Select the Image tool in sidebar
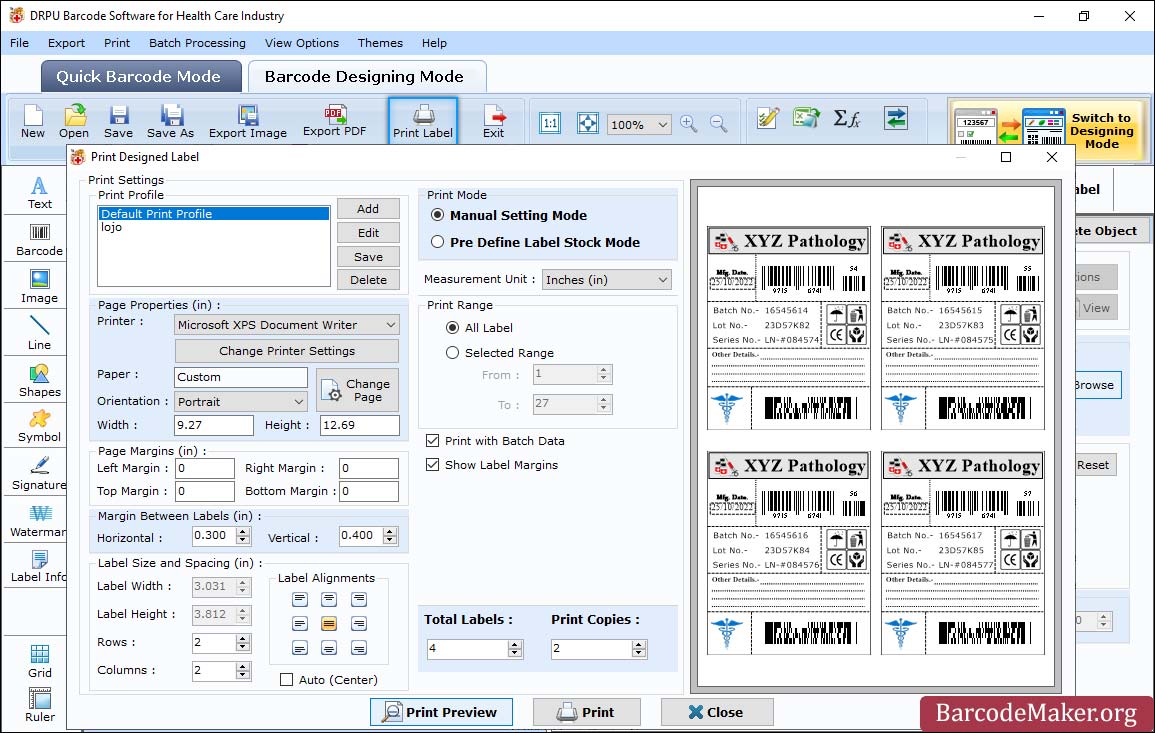Viewport: 1155px width, 733px height. 40,287
